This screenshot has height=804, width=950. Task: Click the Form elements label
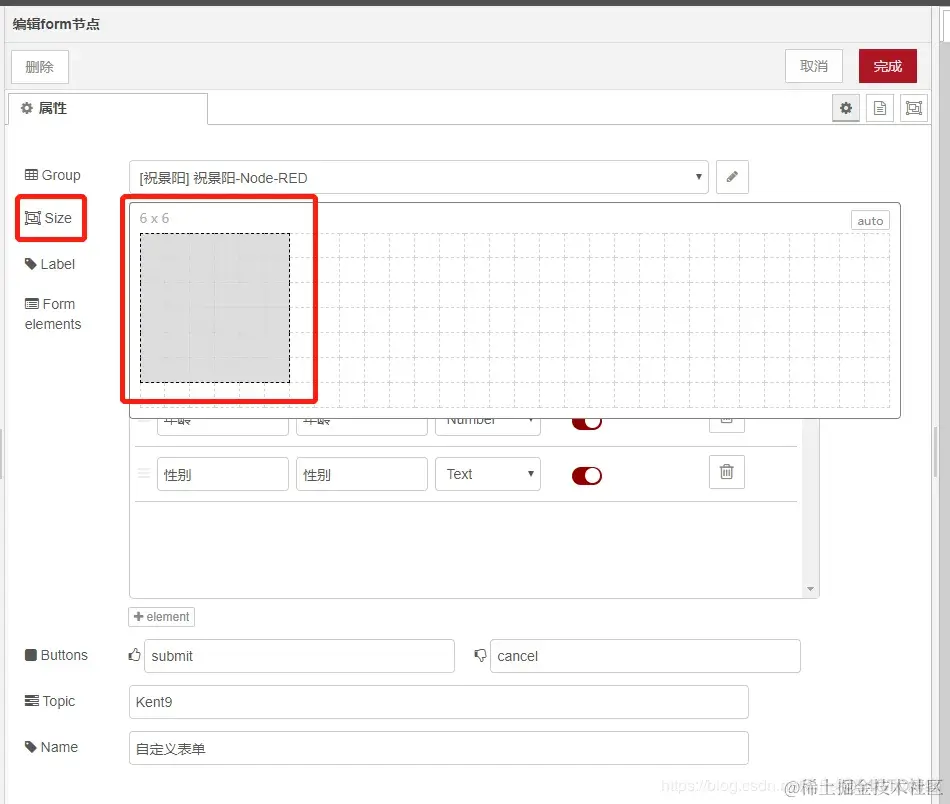click(53, 314)
